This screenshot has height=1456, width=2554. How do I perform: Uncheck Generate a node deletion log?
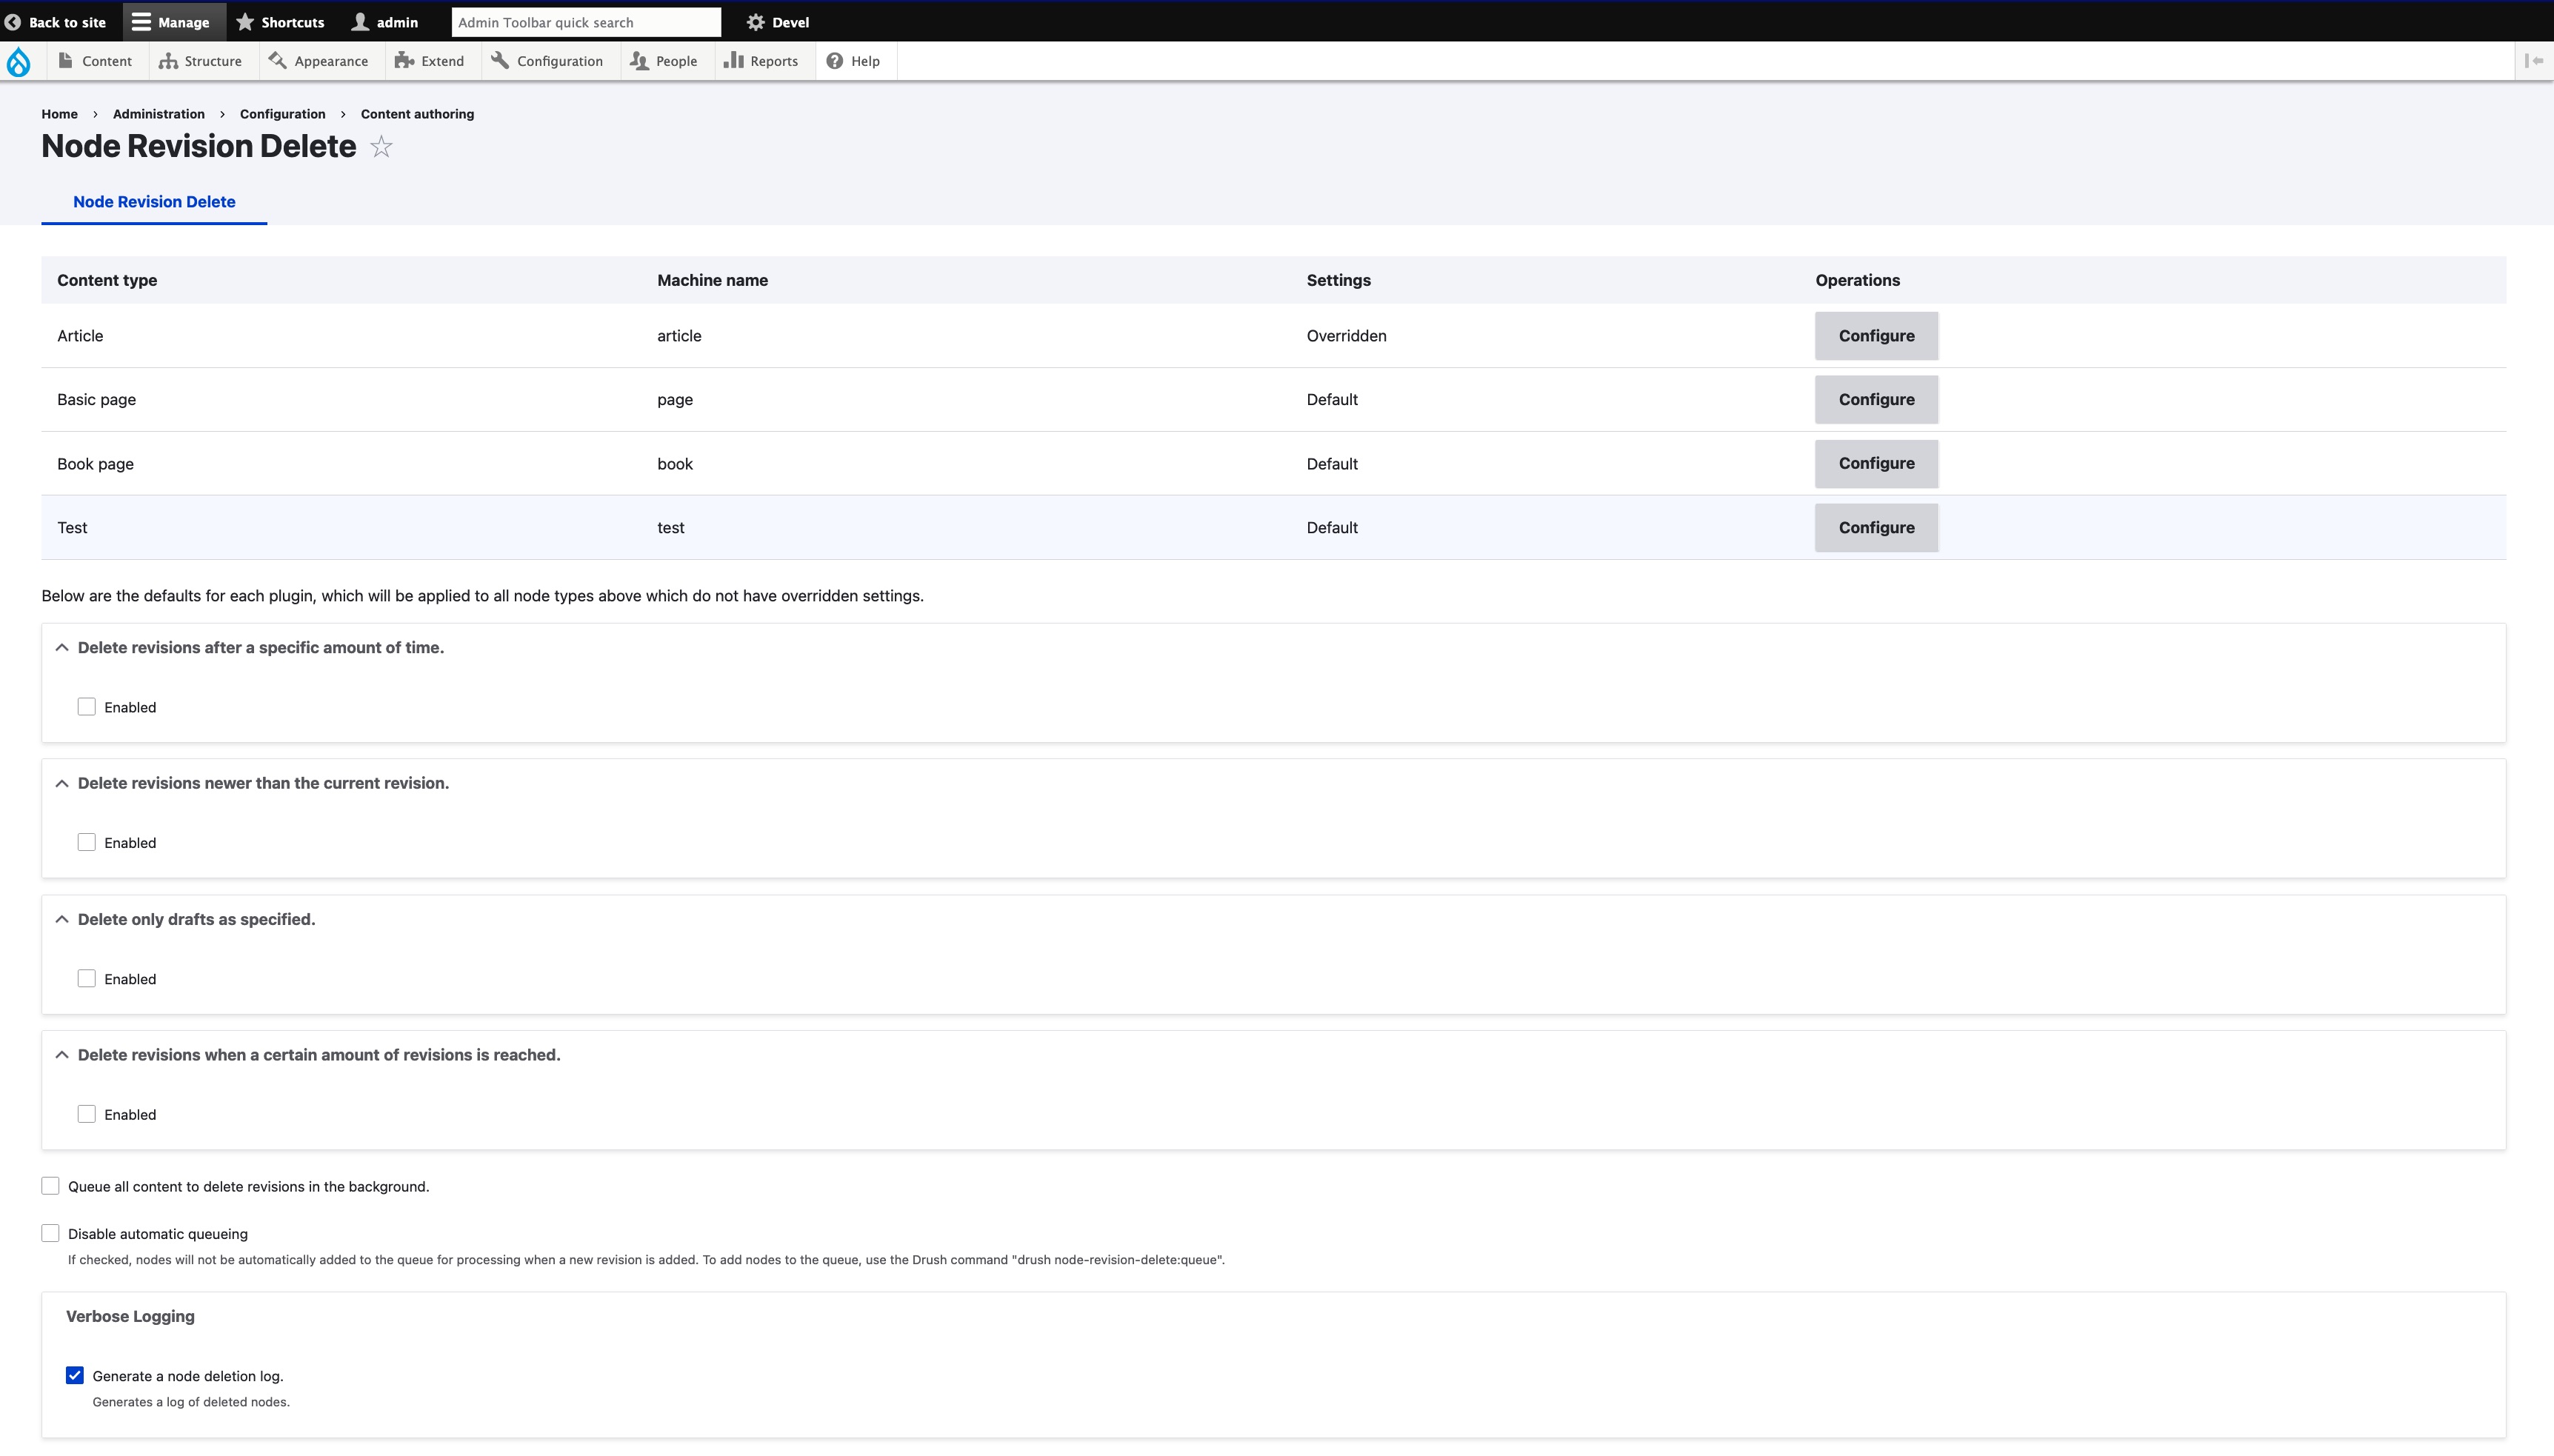point(75,1375)
